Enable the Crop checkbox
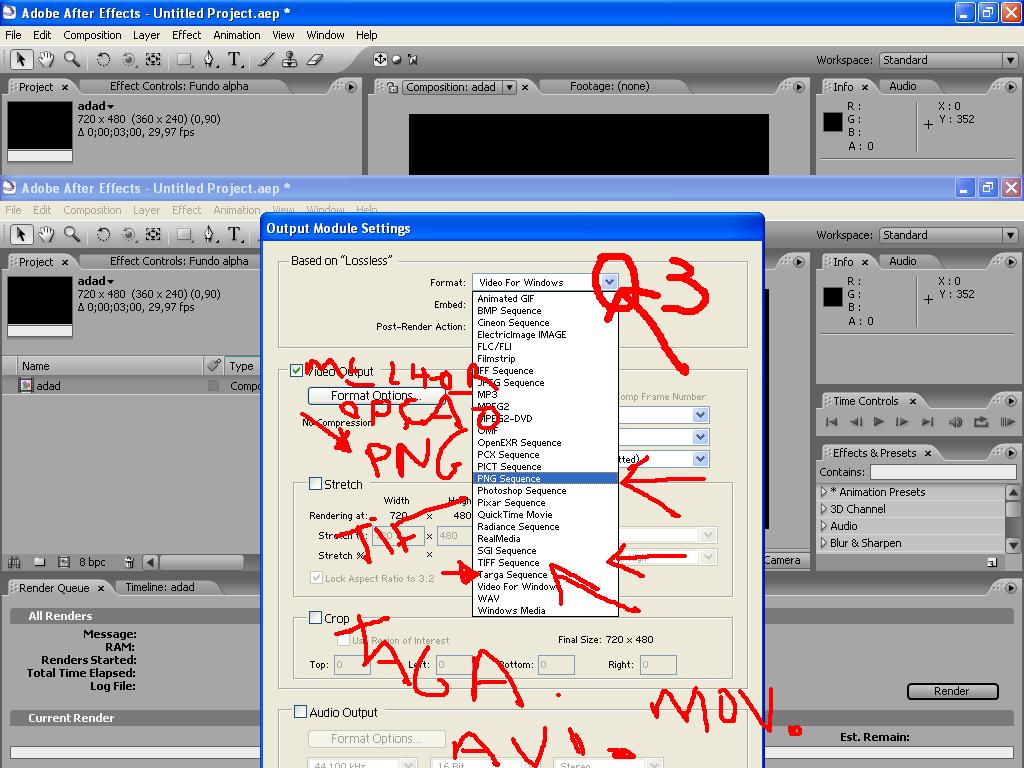This screenshot has width=1024, height=768. point(315,618)
